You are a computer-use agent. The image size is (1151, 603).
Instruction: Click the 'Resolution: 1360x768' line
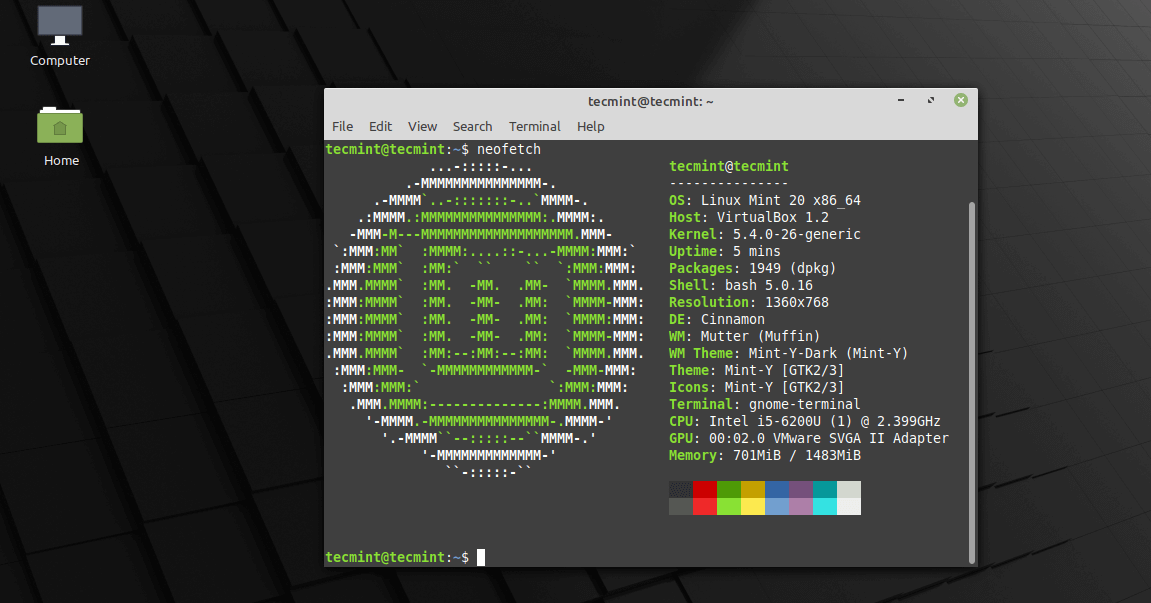click(x=749, y=302)
